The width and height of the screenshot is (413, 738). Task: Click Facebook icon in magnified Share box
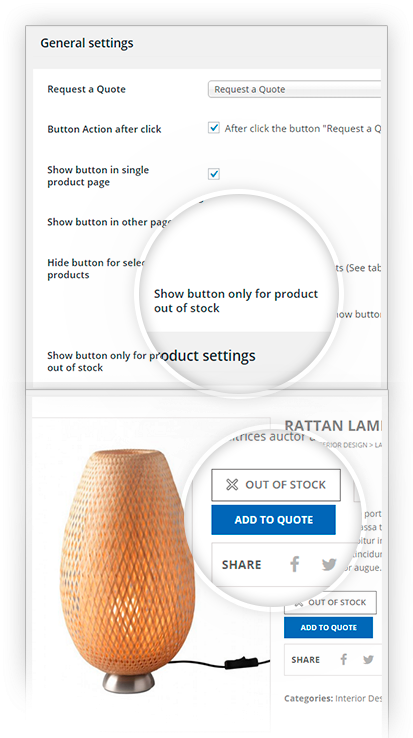pyautogui.click(x=295, y=564)
